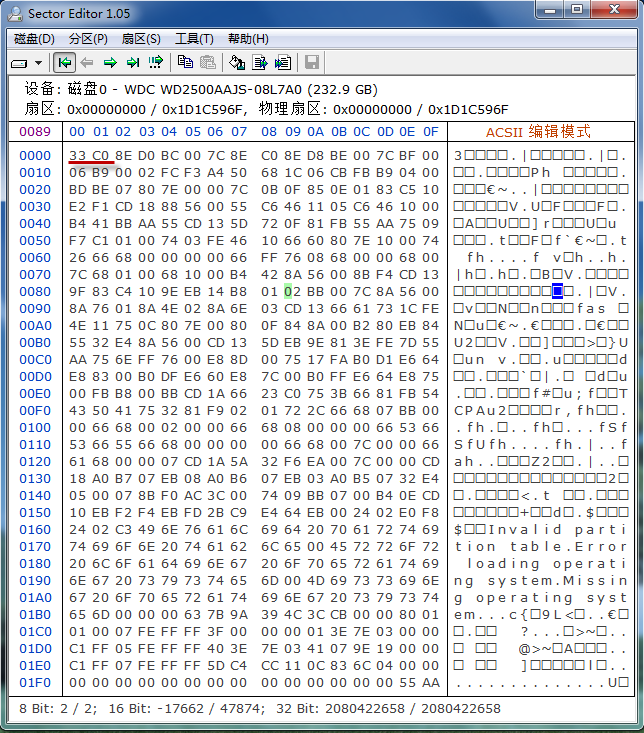Click the ACSII 编辑模式 header
Viewport: 644px width, 733px height.
pyautogui.click(x=538, y=132)
